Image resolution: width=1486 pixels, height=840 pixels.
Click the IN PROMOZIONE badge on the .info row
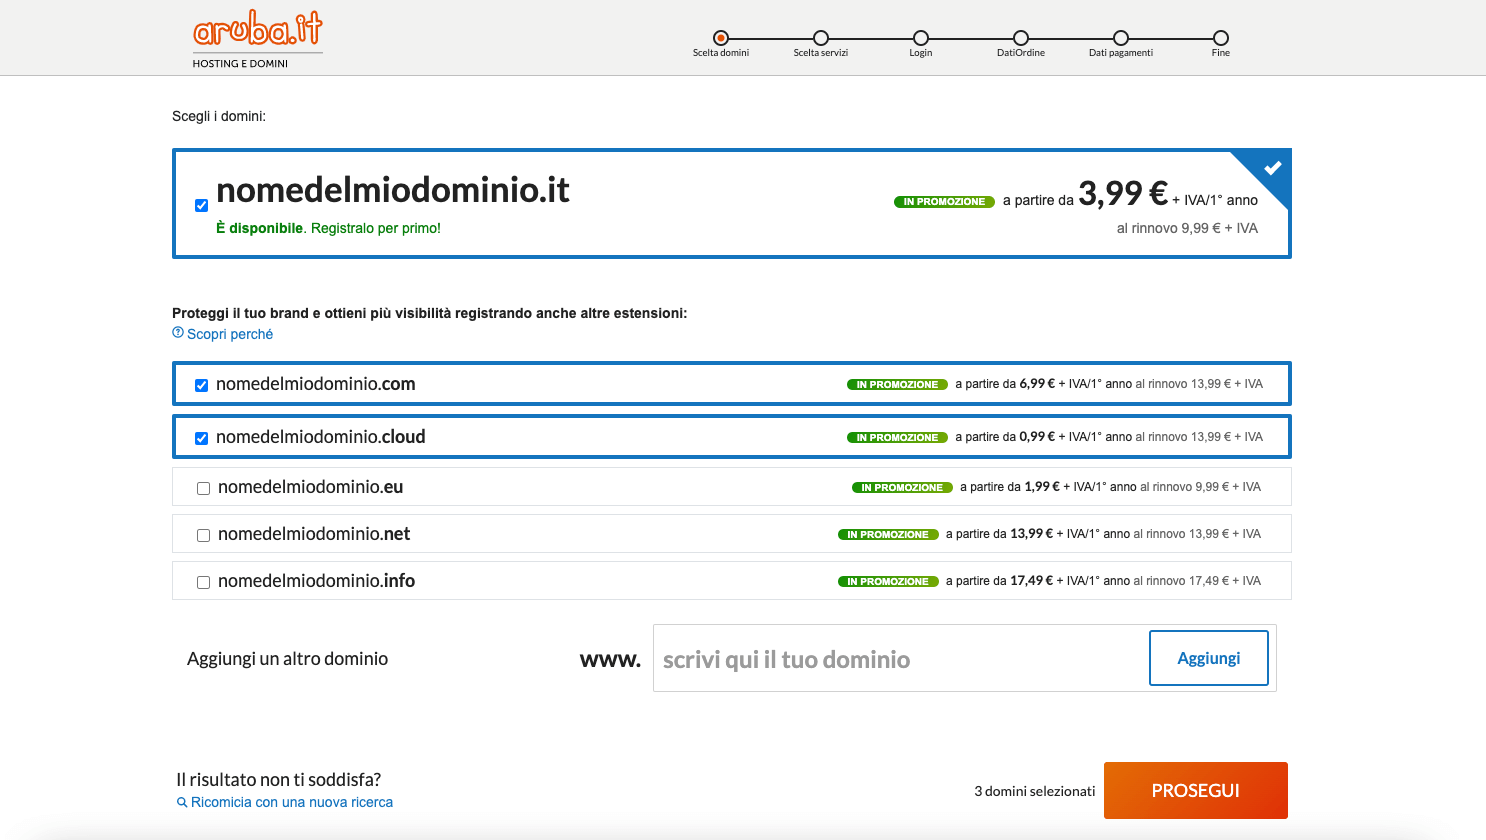point(887,581)
